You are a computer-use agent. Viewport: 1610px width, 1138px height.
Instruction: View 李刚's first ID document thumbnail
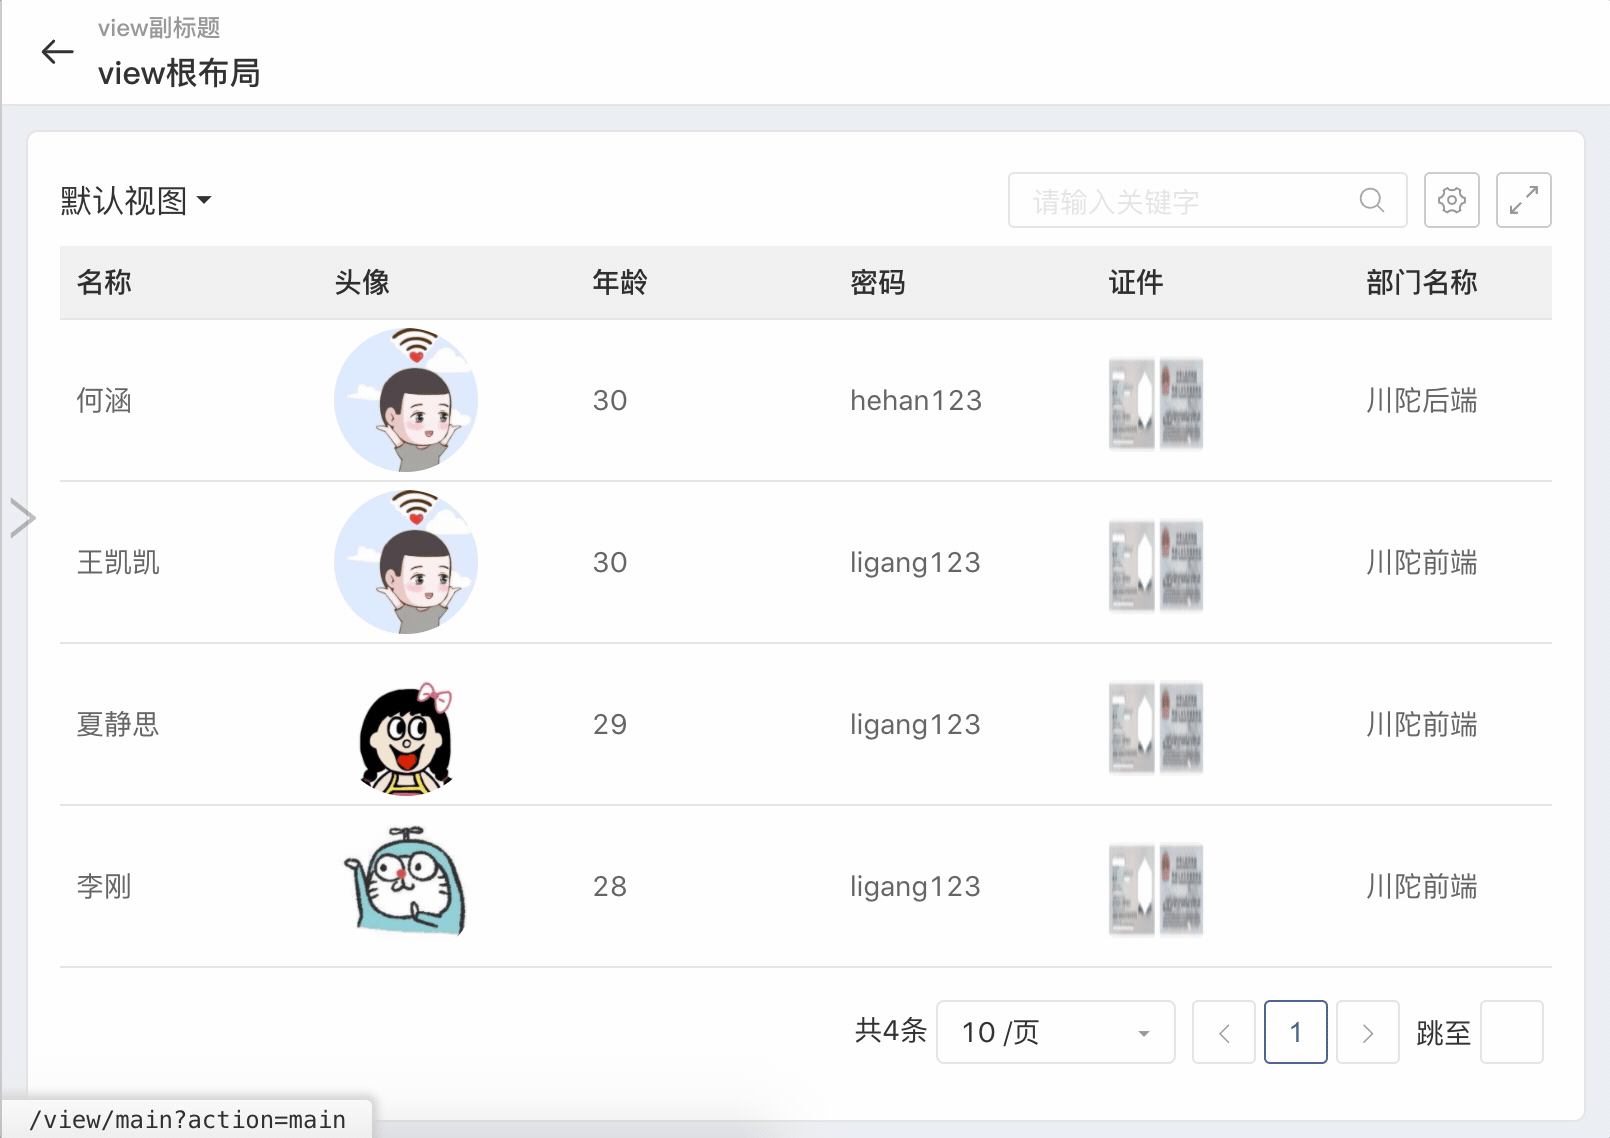pyautogui.click(x=1132, y=890)
